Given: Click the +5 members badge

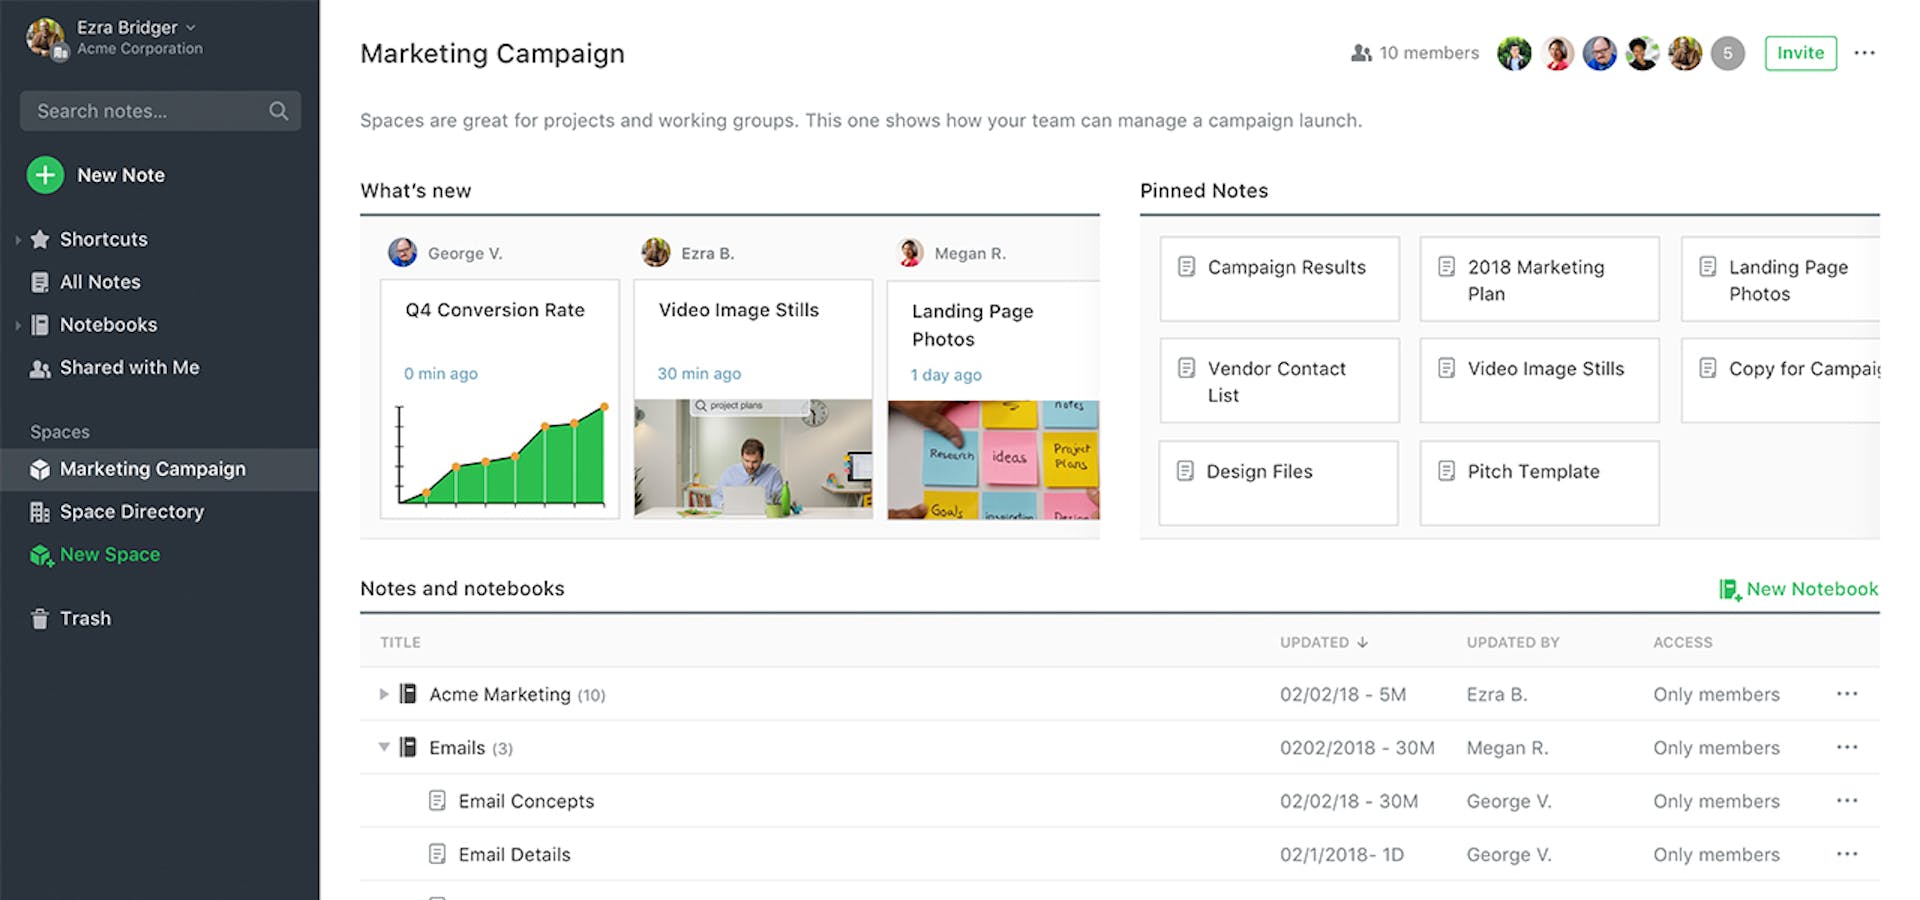Looking at the screenshot, I should [1727, 53].
